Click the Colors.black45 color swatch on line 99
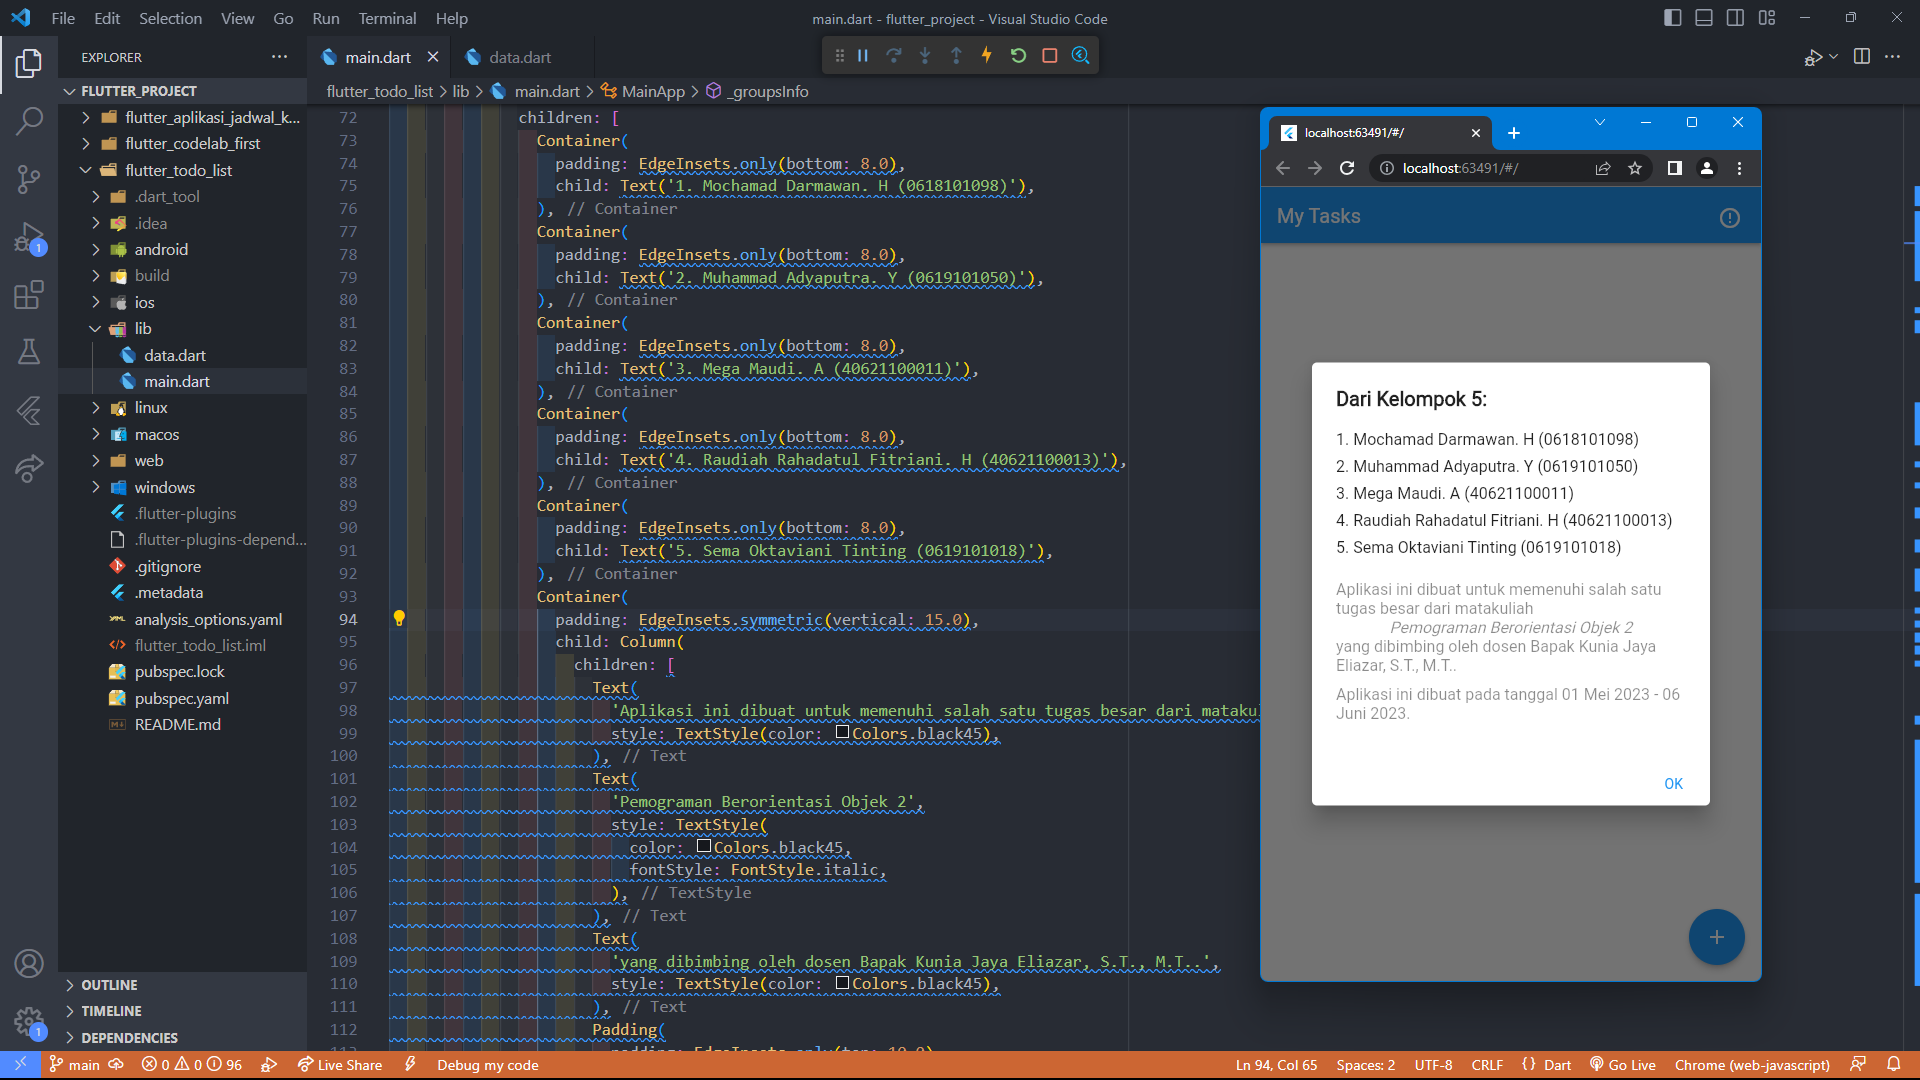The width and height of the screenshot is (1920, 1080). (x=843, y=733)
